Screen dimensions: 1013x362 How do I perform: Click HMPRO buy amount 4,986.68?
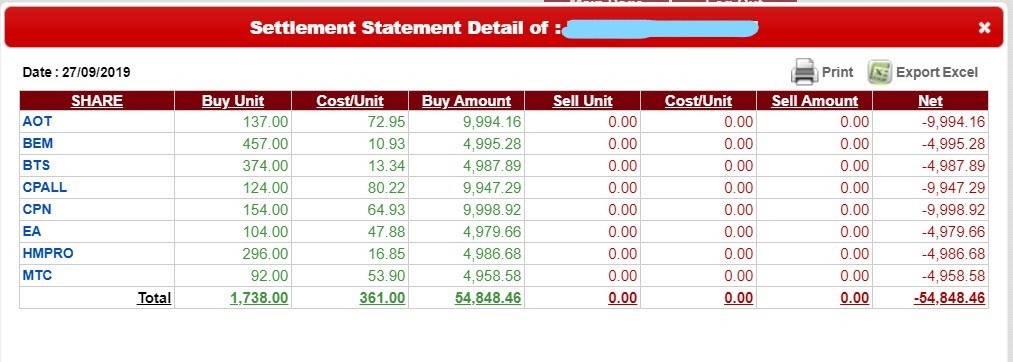coord(492,254)
